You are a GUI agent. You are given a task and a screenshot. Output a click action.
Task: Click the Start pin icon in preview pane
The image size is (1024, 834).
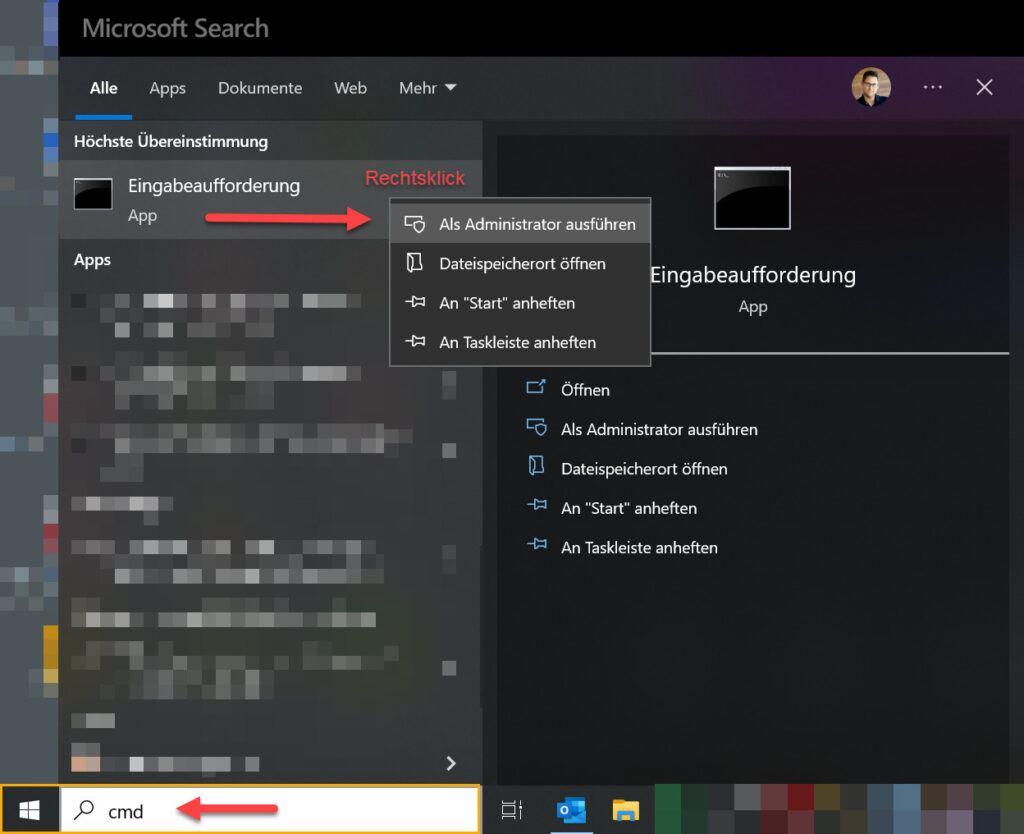536,504
